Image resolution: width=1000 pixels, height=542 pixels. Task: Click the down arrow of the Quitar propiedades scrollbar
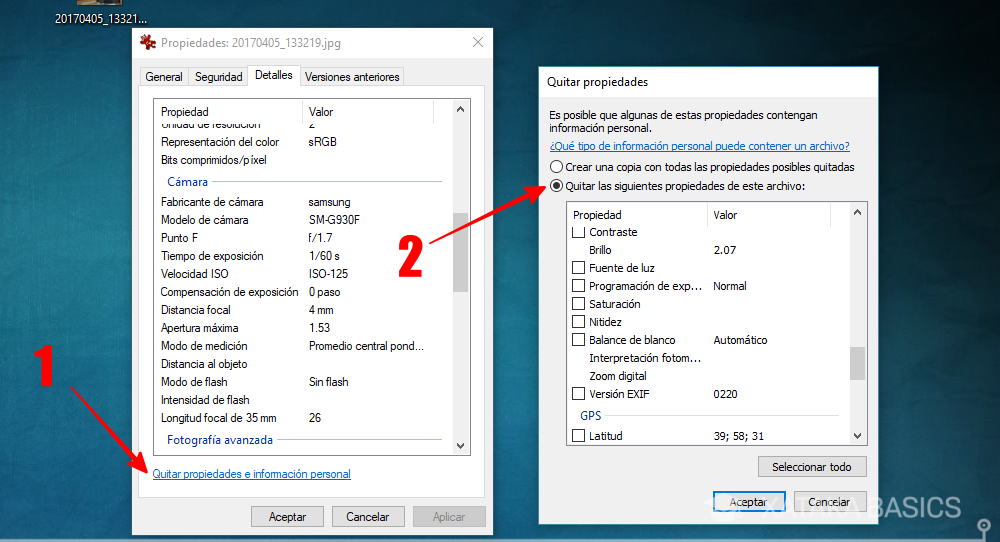[858, 436]
